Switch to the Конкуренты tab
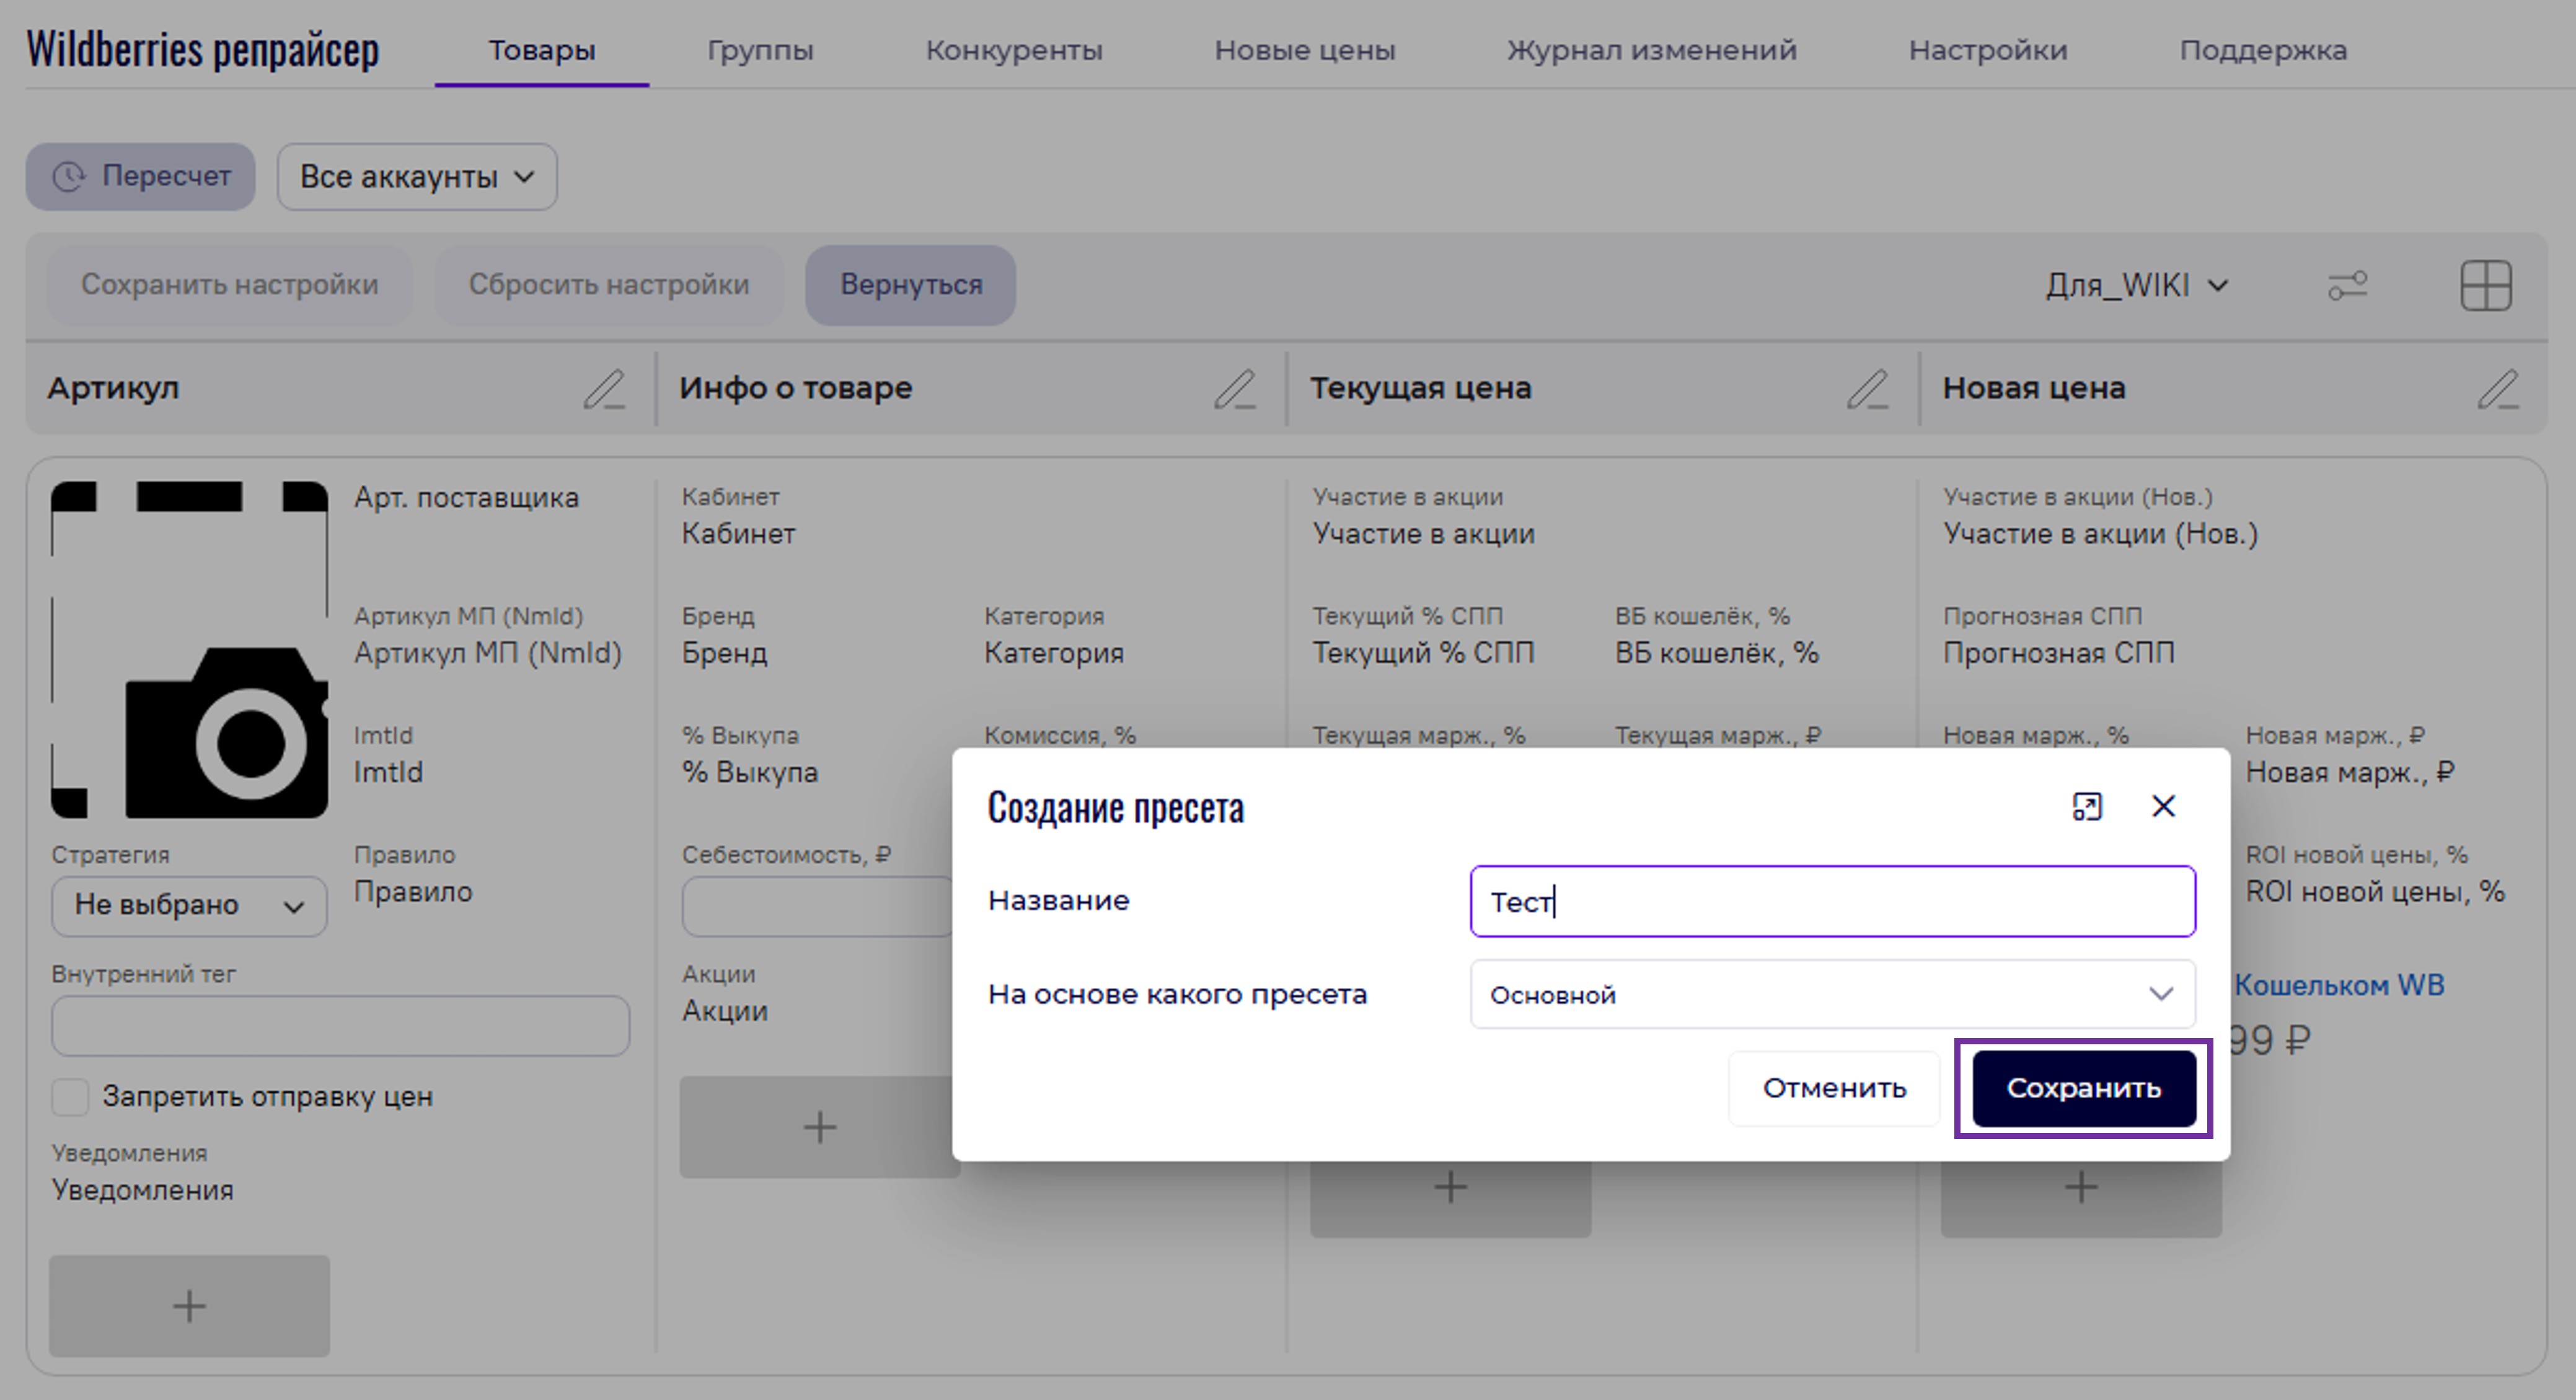The width and height of the screenshot is (2576, 1400). click(x=1013, y=50)
